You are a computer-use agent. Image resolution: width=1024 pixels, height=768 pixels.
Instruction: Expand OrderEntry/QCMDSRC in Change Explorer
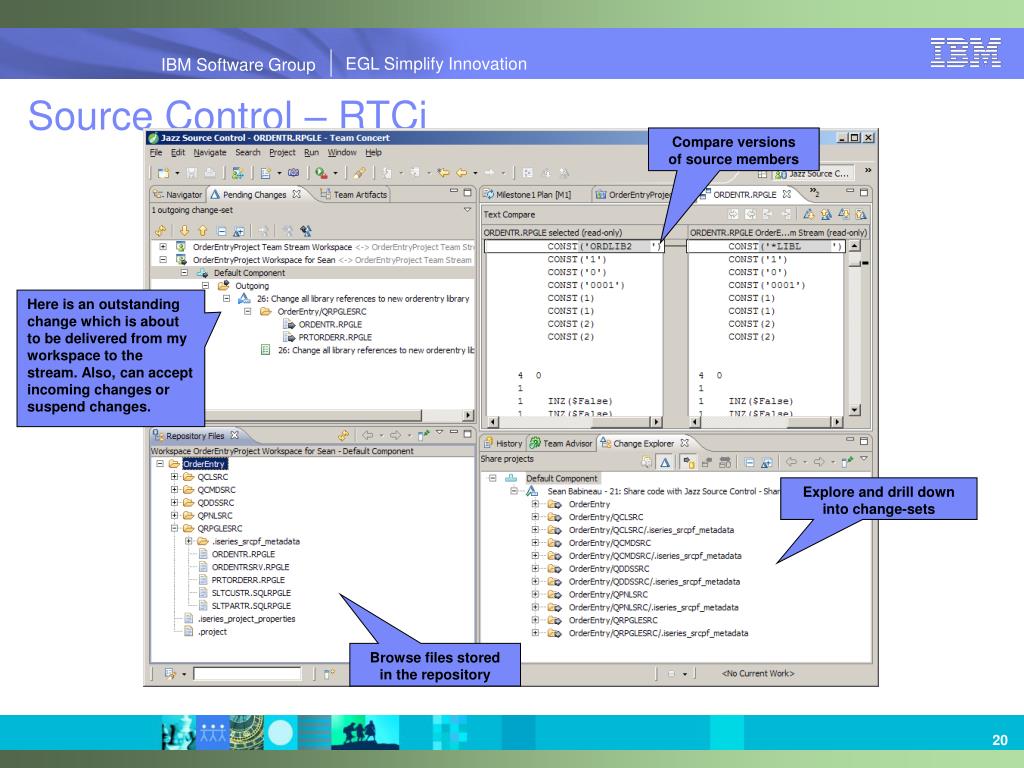pos(536,543)
